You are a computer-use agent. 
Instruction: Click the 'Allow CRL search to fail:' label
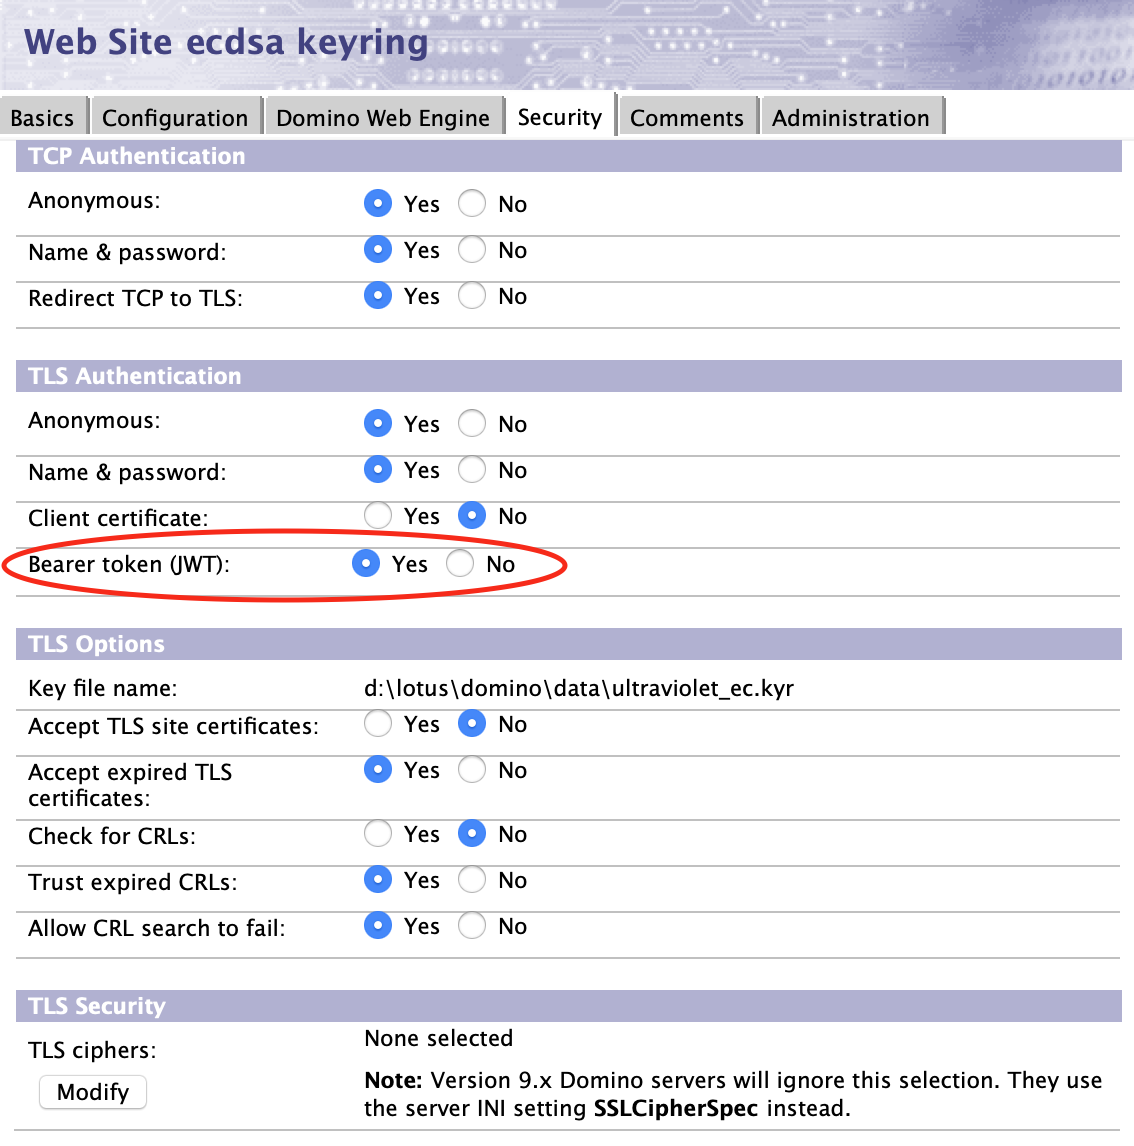157,928
